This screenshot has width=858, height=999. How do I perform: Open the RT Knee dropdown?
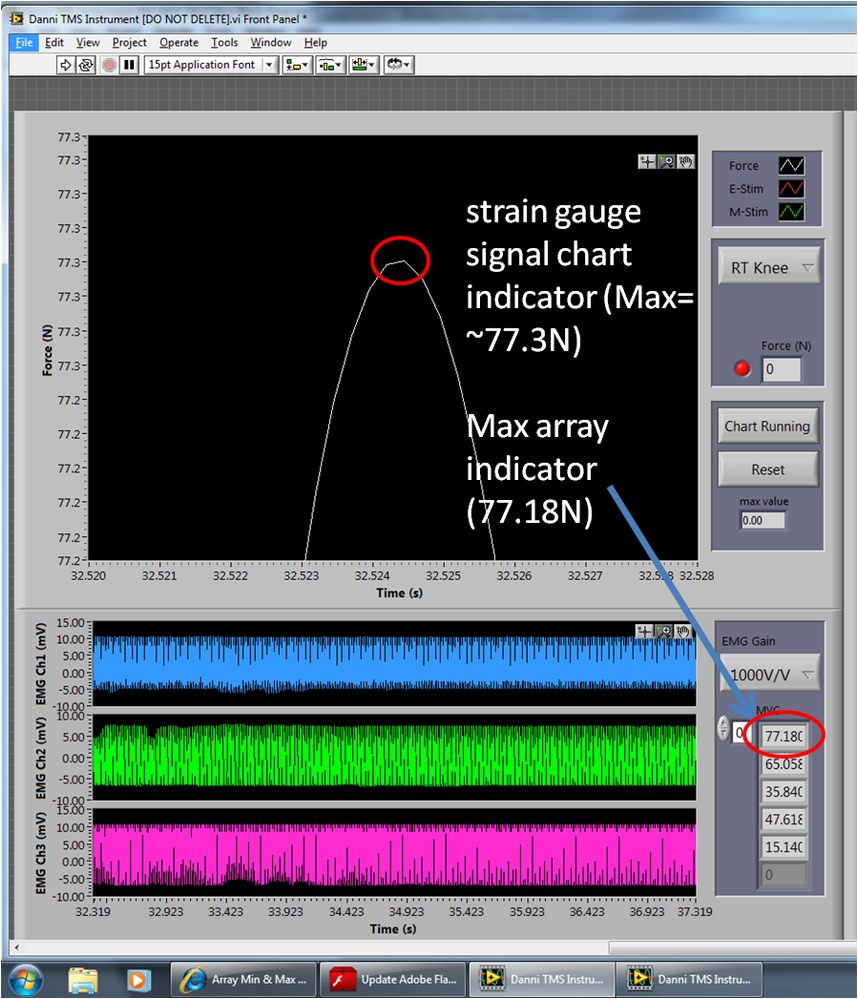[769, 268]
